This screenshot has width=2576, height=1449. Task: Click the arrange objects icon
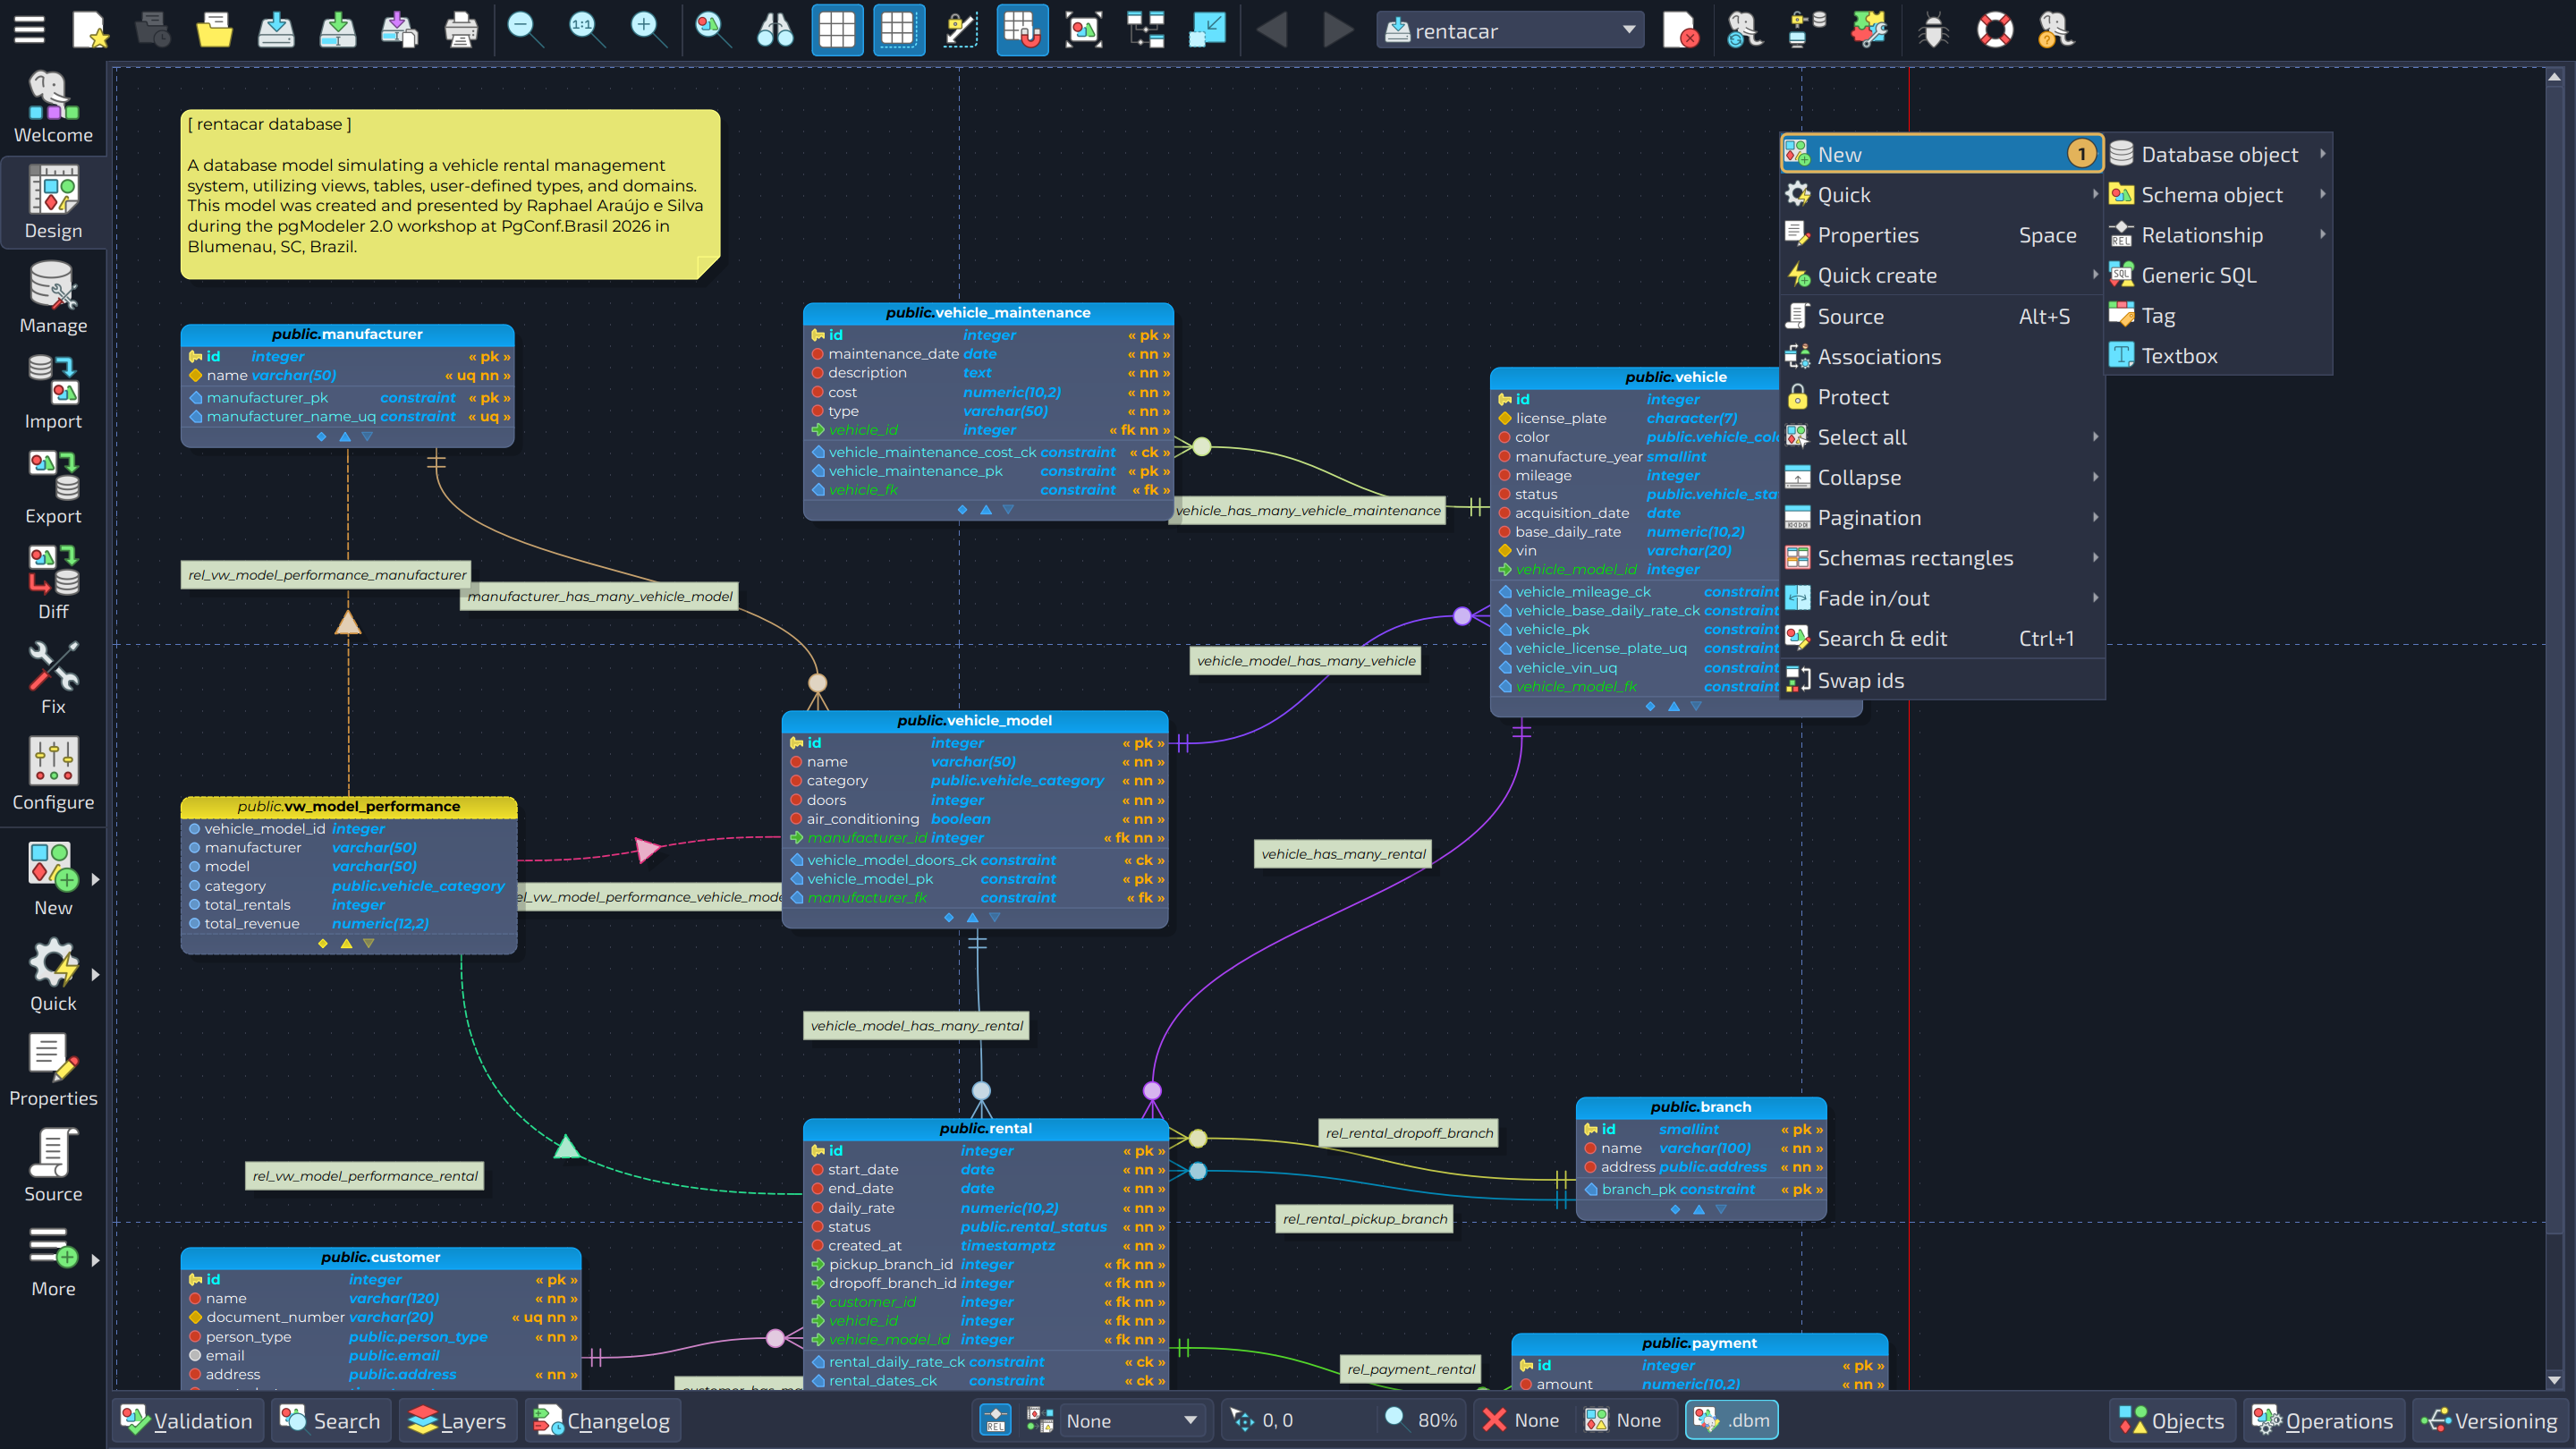click(x=1146, y=30)
